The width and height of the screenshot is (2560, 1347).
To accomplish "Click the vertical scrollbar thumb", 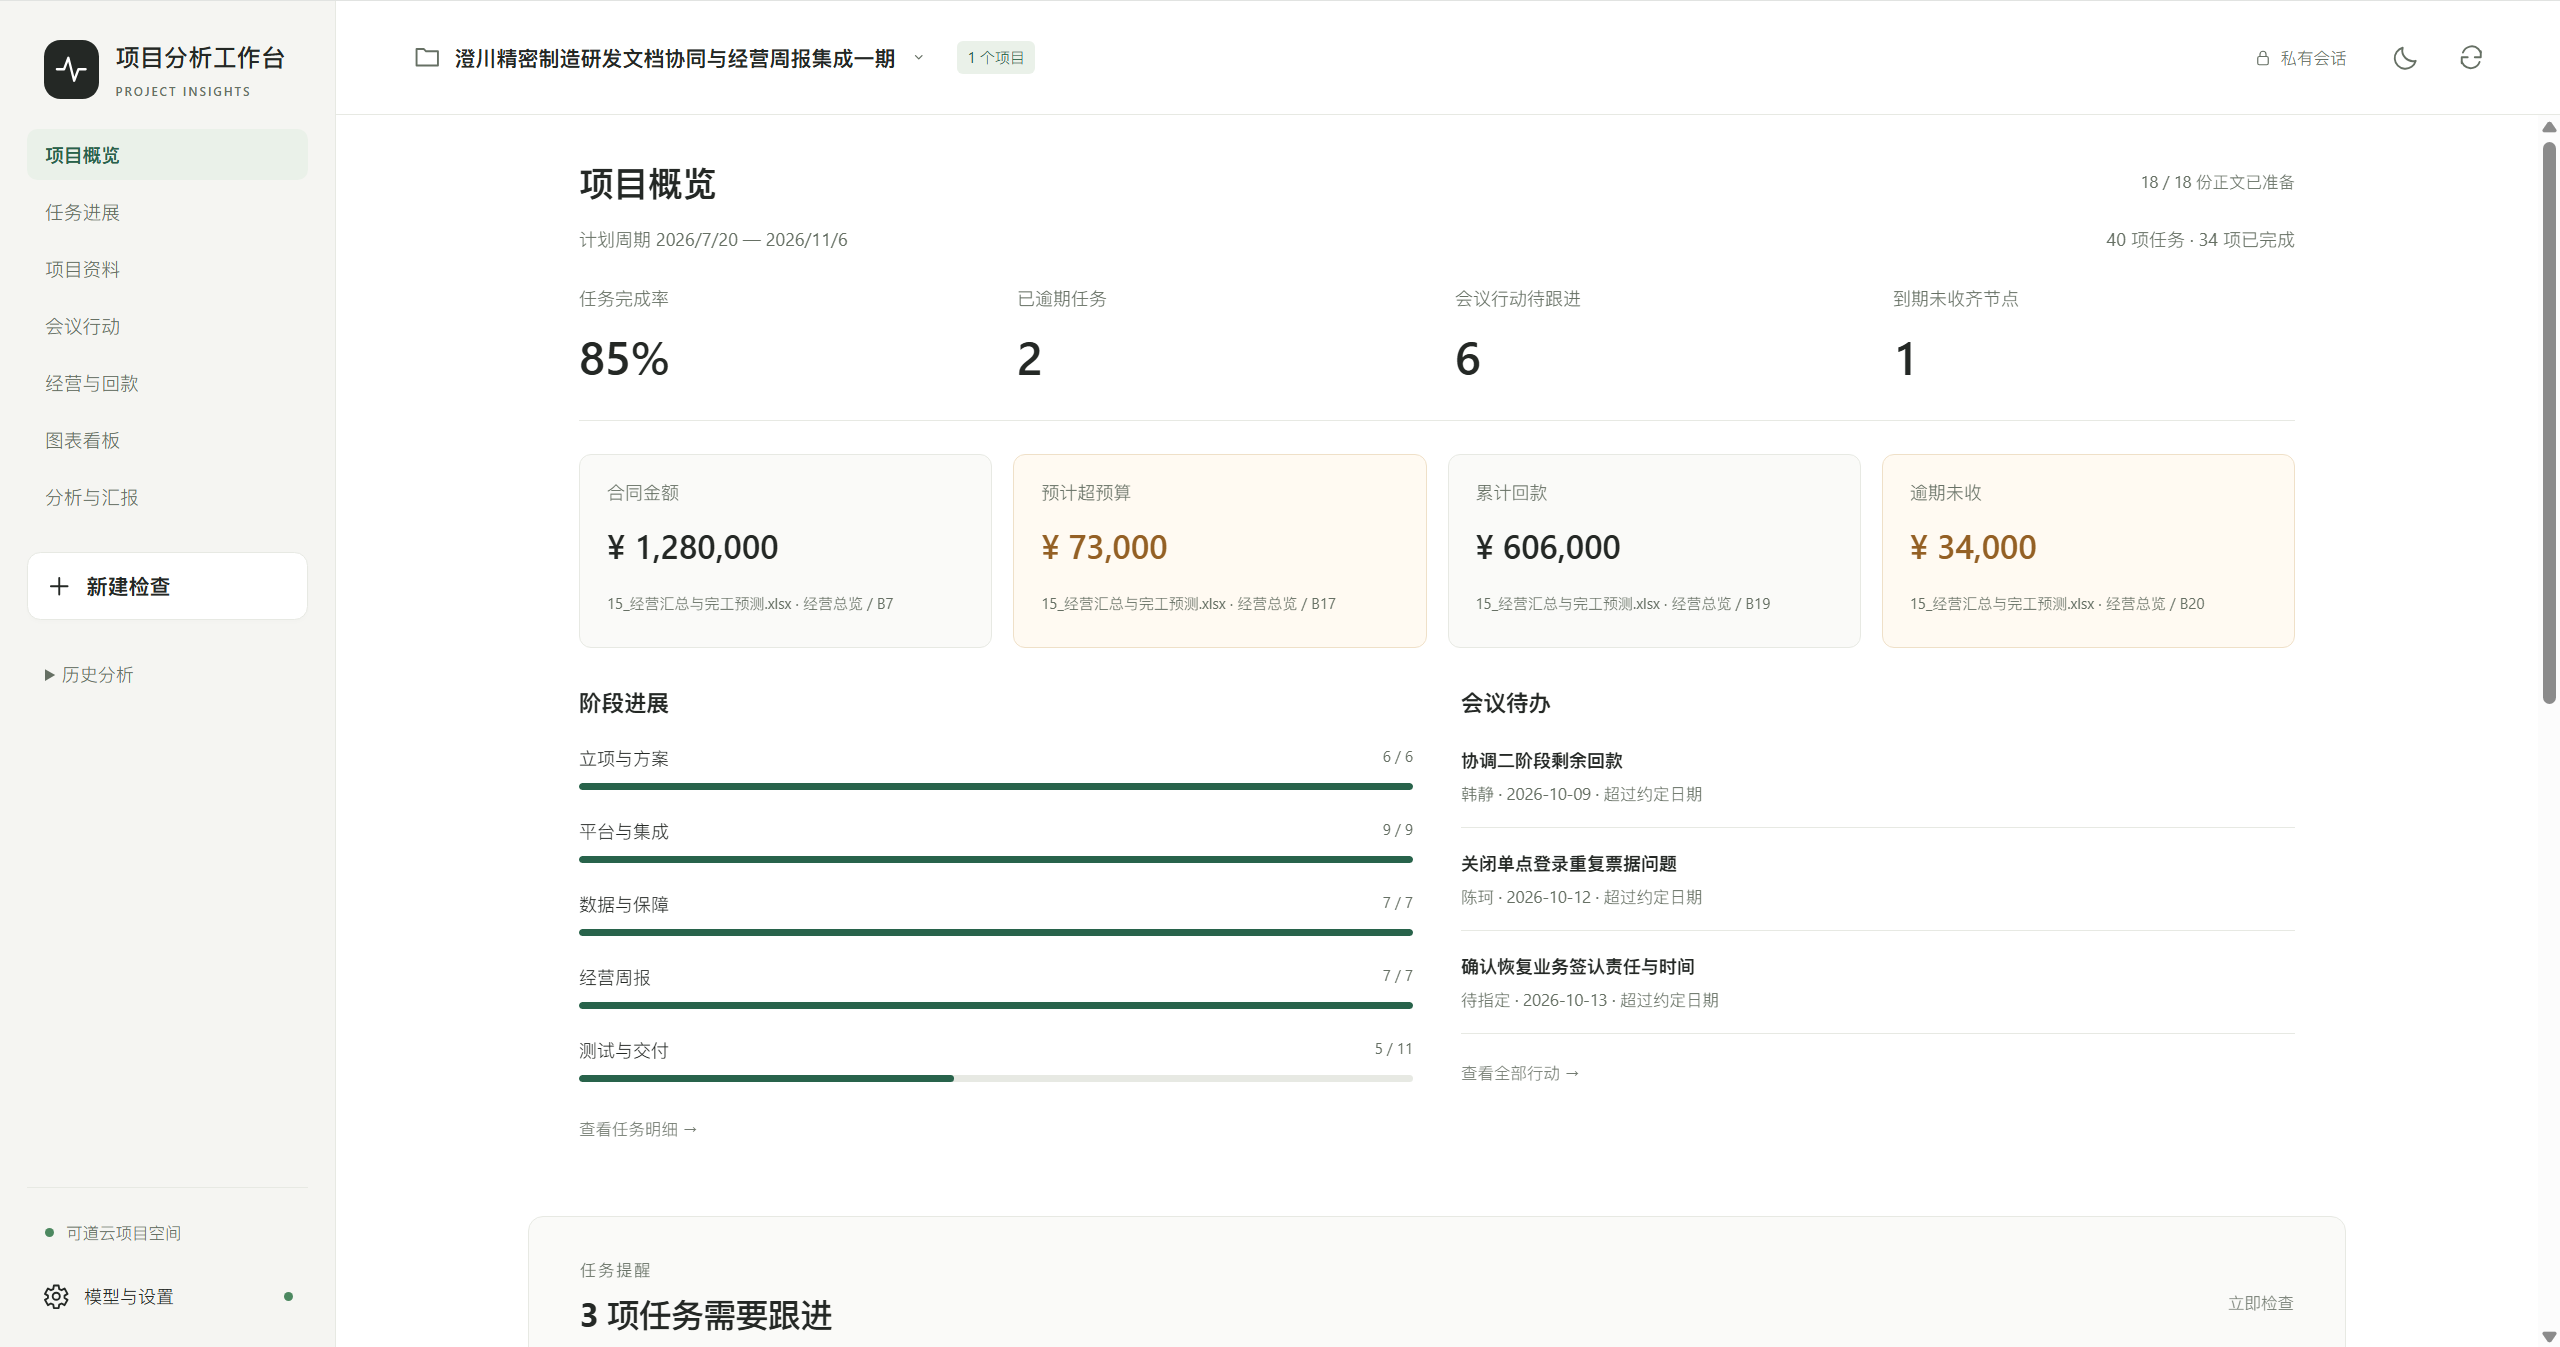I will (x=2549, y=423).
